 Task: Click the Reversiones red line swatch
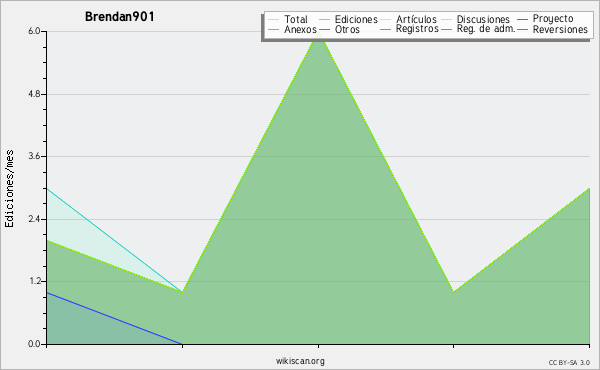(522, 29)
